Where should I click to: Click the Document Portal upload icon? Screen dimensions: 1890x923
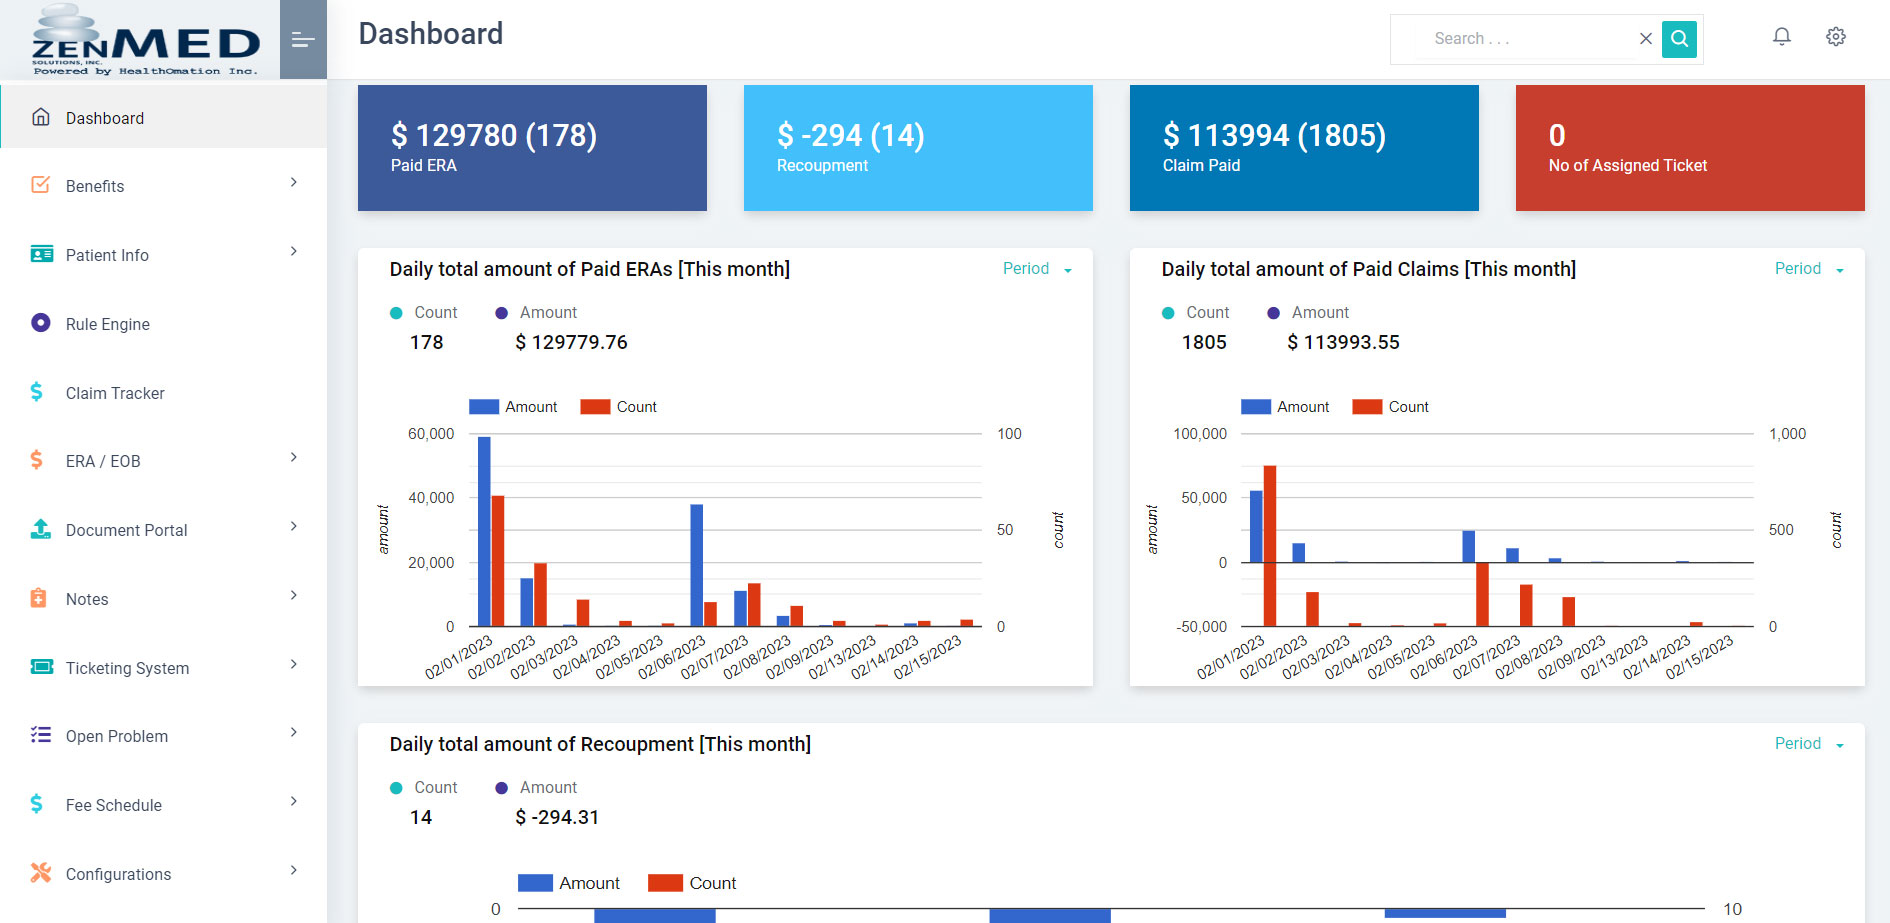41,529
